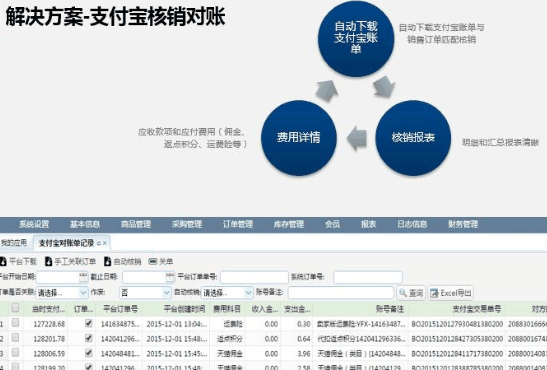
Task: Click the 查询 search button
Action: pyautogui.click(x=411, y=293)
